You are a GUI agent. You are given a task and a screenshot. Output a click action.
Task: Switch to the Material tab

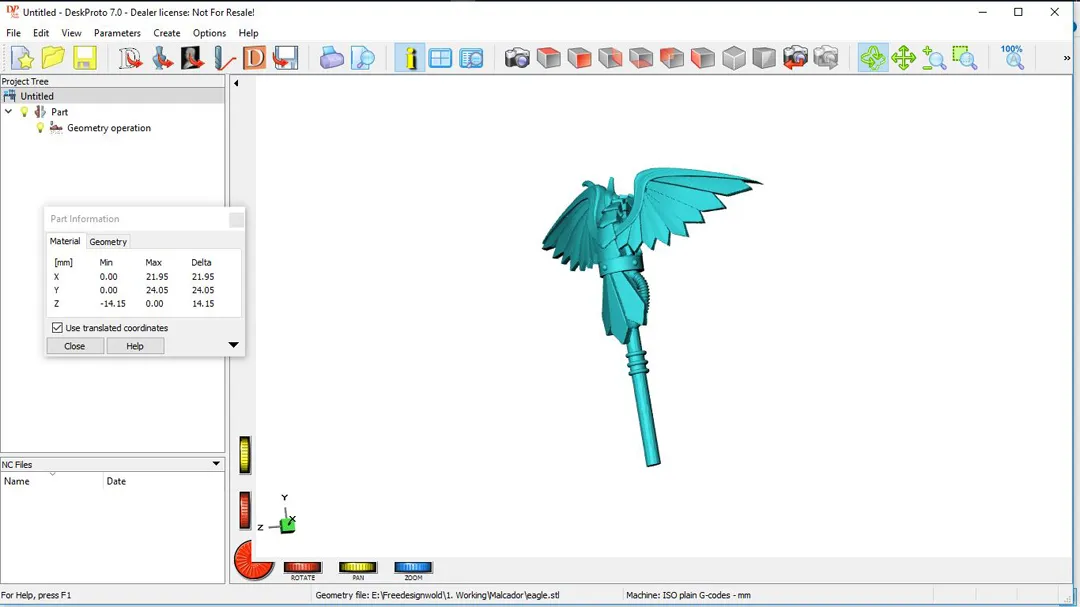(x=65, y=241)
